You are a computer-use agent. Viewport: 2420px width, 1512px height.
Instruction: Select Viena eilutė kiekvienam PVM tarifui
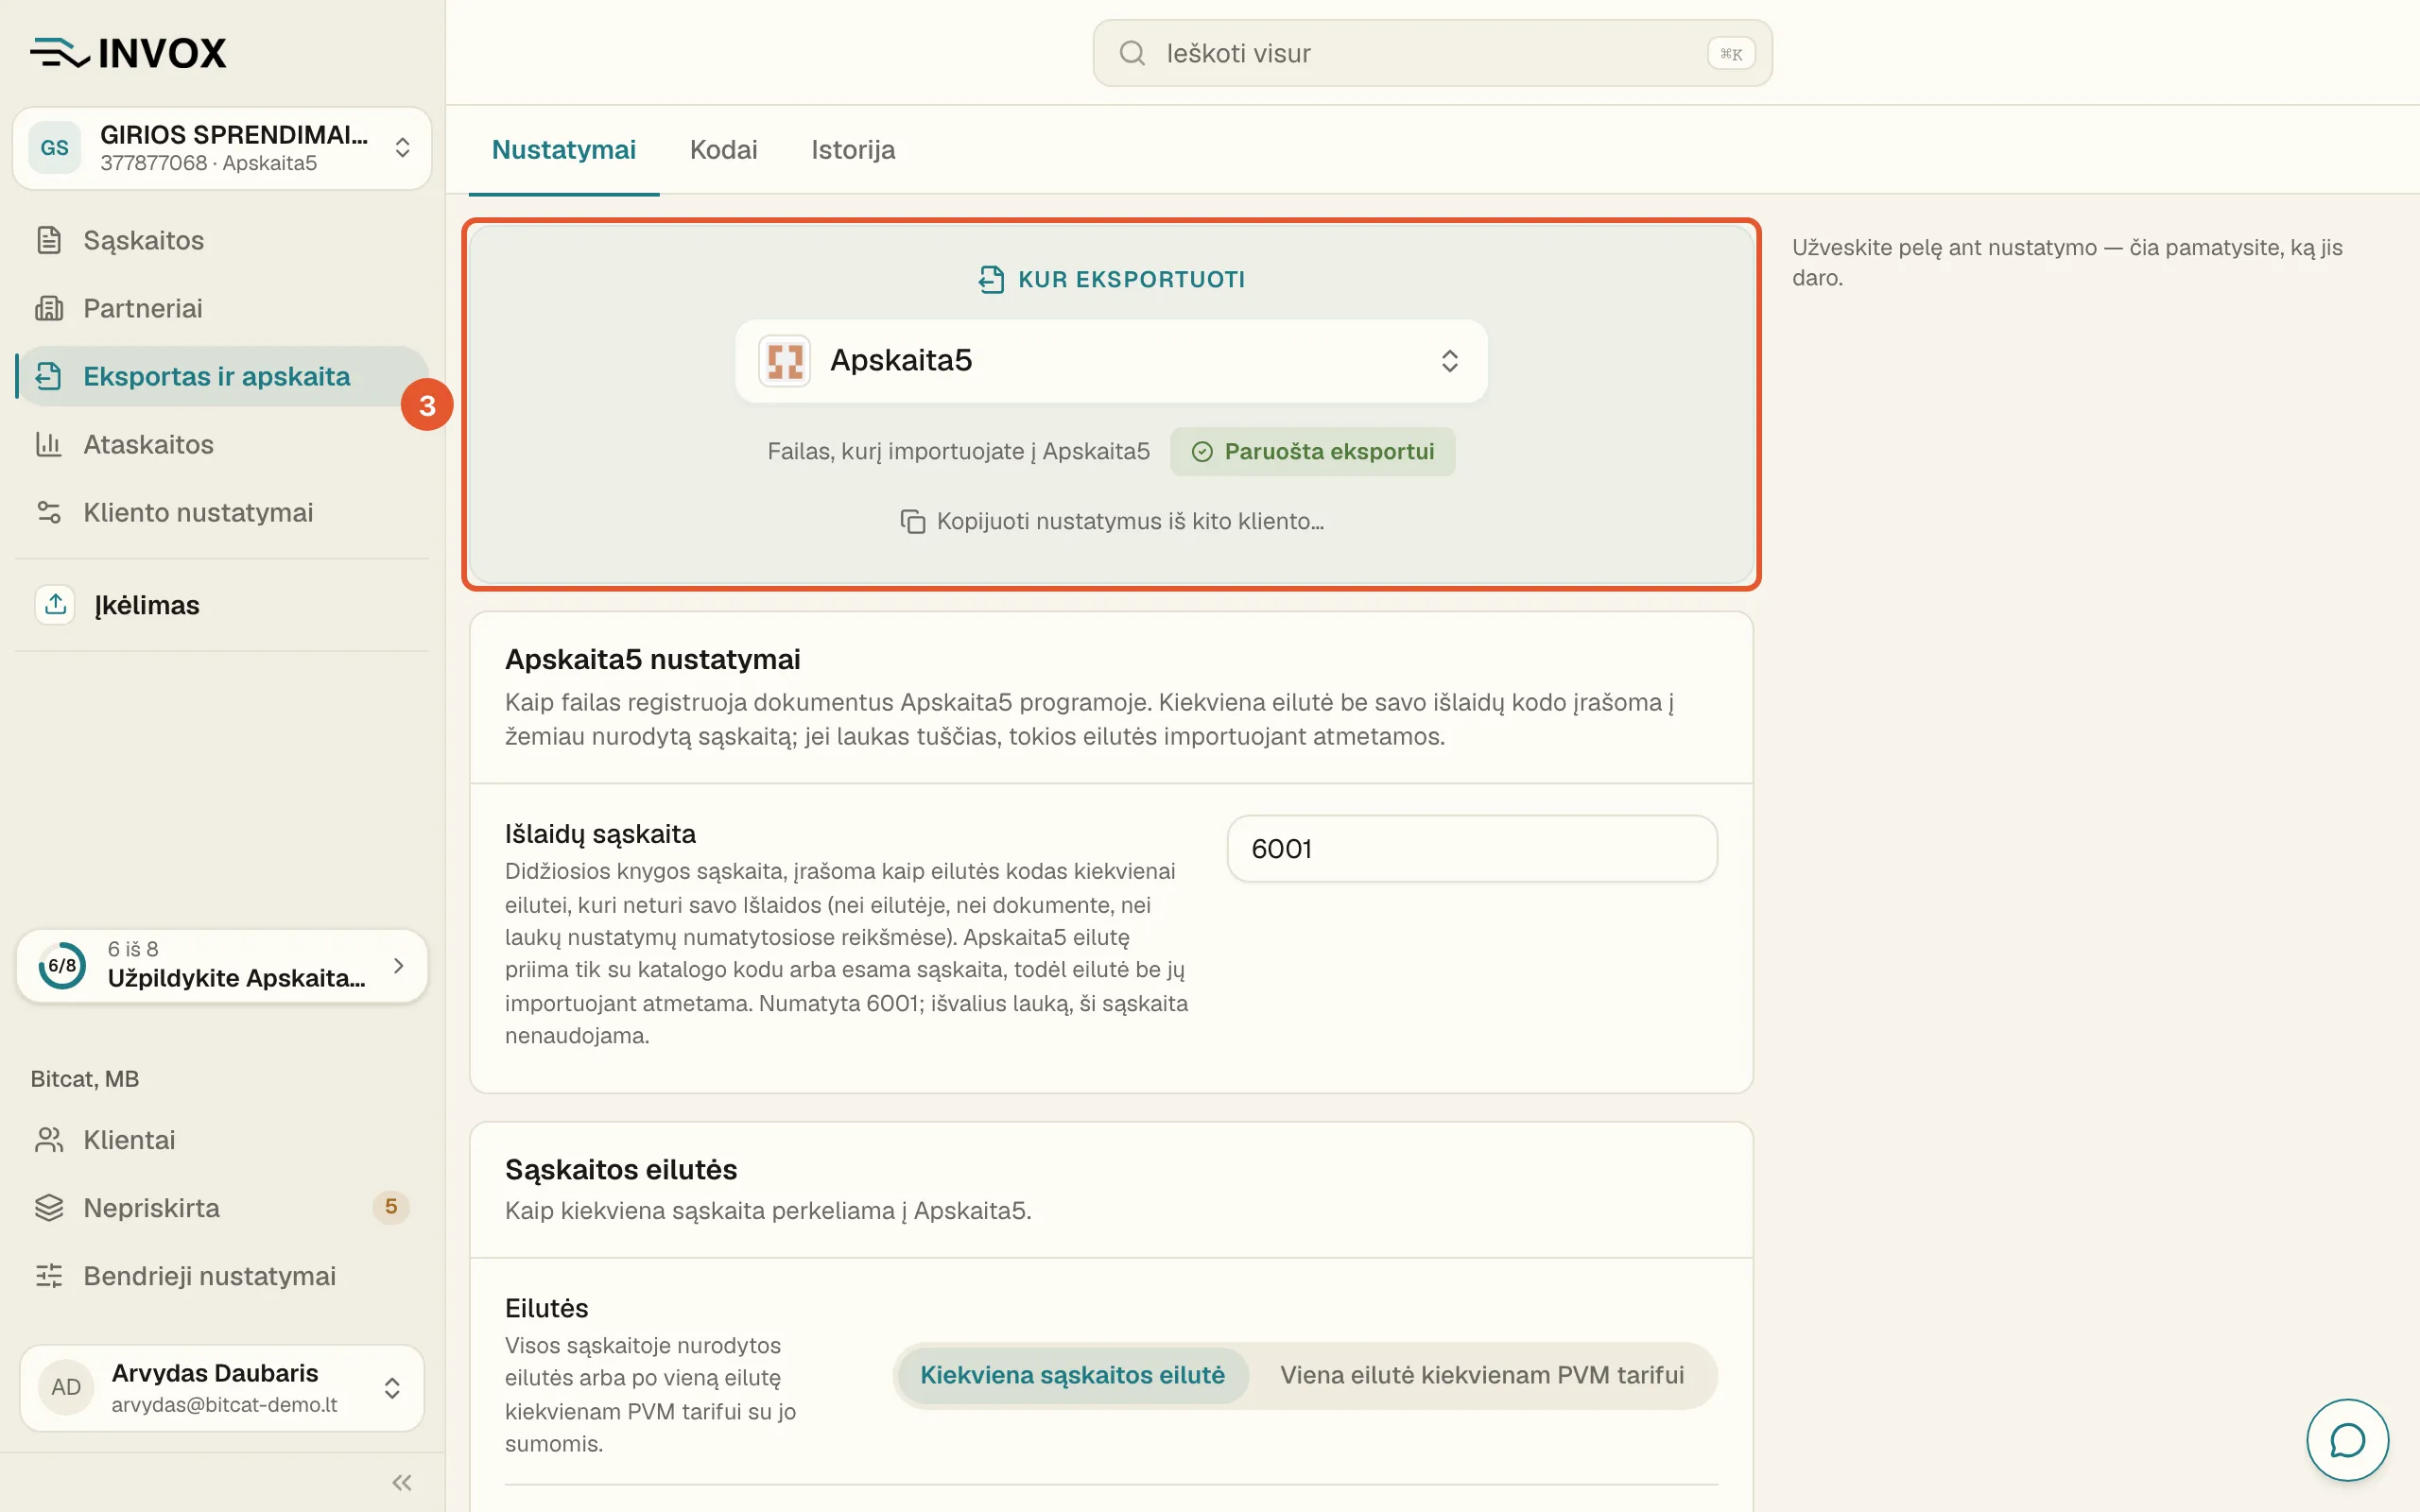point(1482,1375)
